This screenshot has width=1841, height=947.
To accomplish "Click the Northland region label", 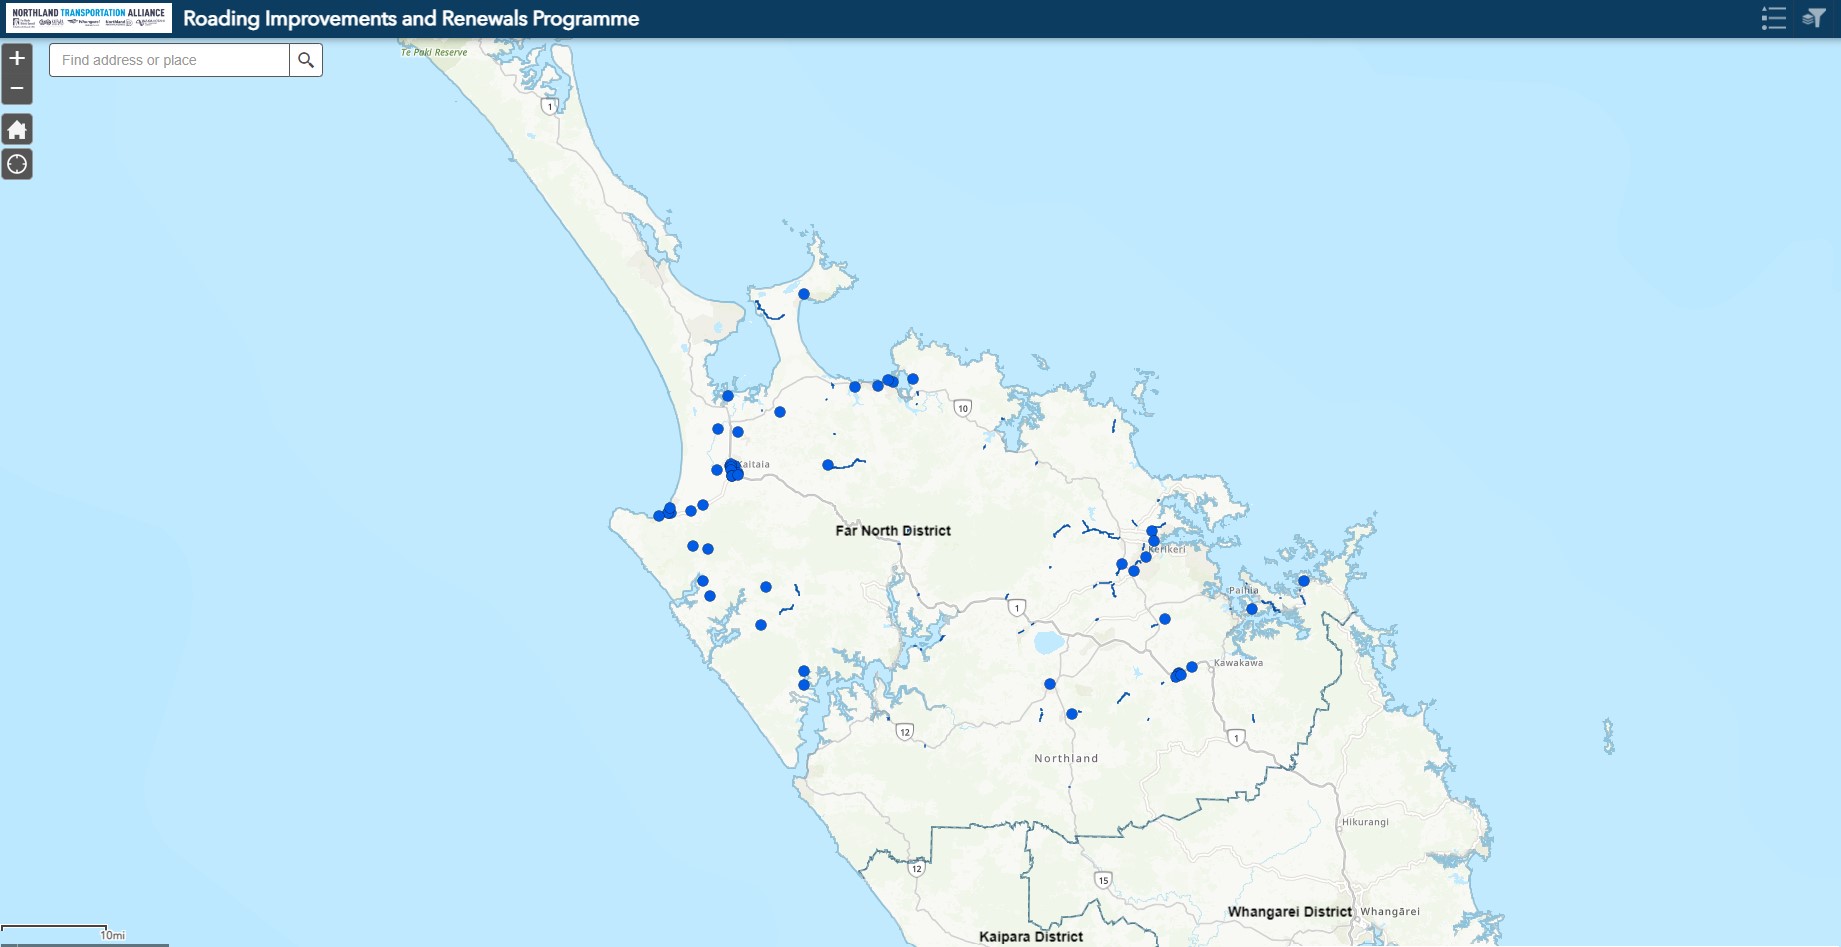I will 1066,758.
